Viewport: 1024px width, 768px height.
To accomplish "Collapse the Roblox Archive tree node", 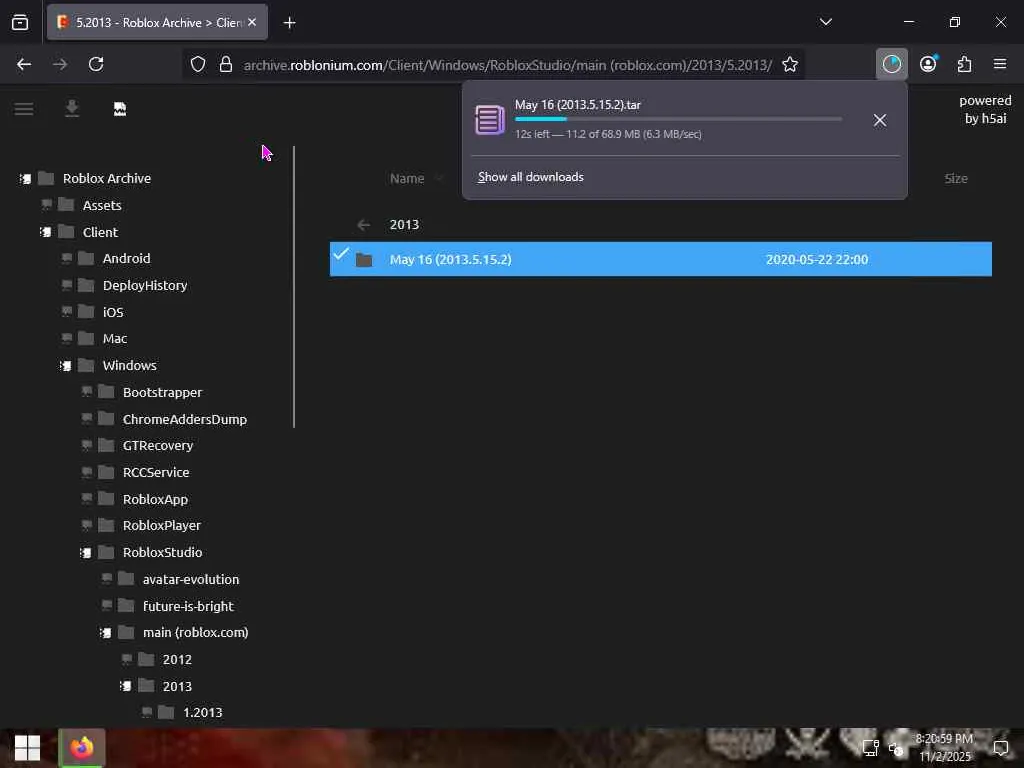I will click(25, 178).
